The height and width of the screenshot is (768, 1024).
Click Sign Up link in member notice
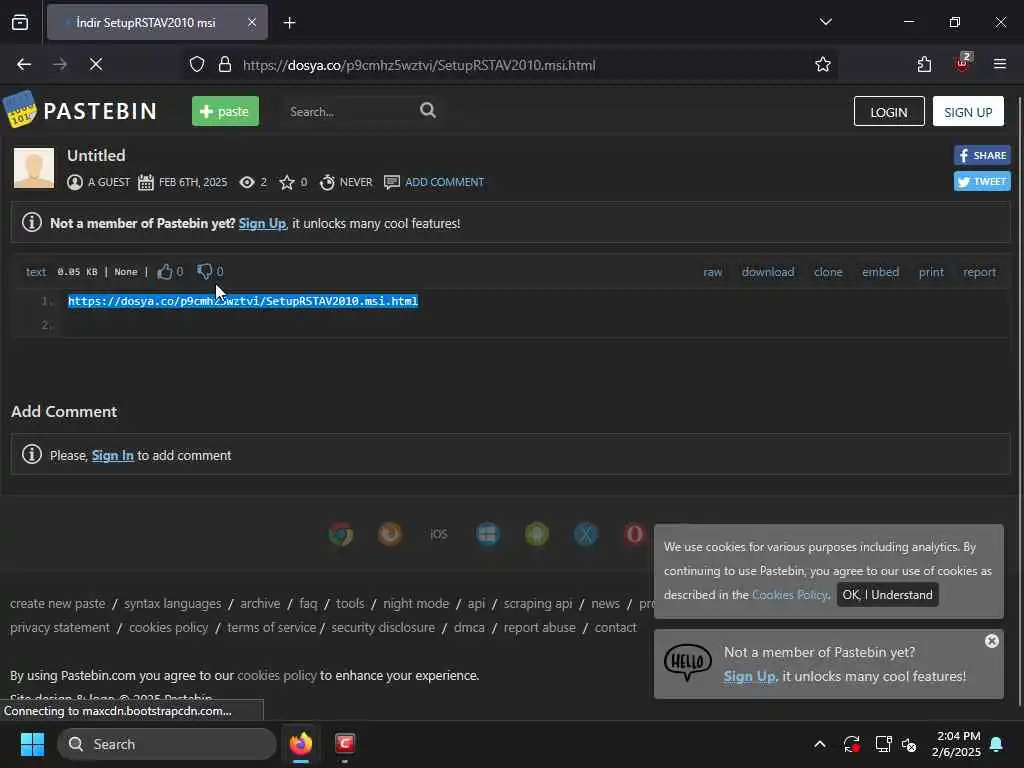tap(262, 223)
